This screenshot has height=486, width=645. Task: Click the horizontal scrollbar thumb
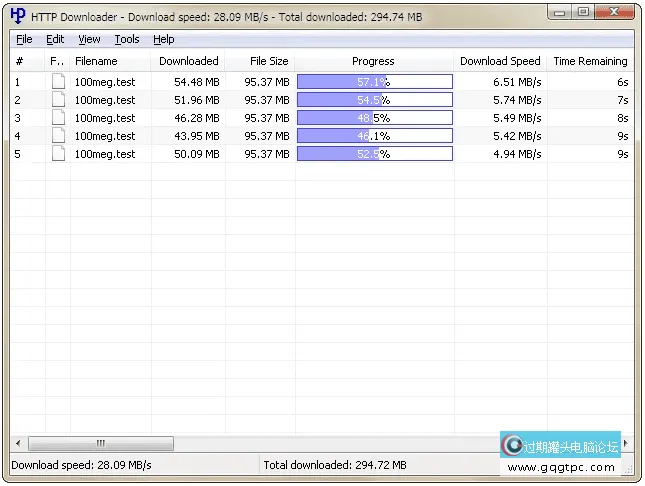[101, 443]
